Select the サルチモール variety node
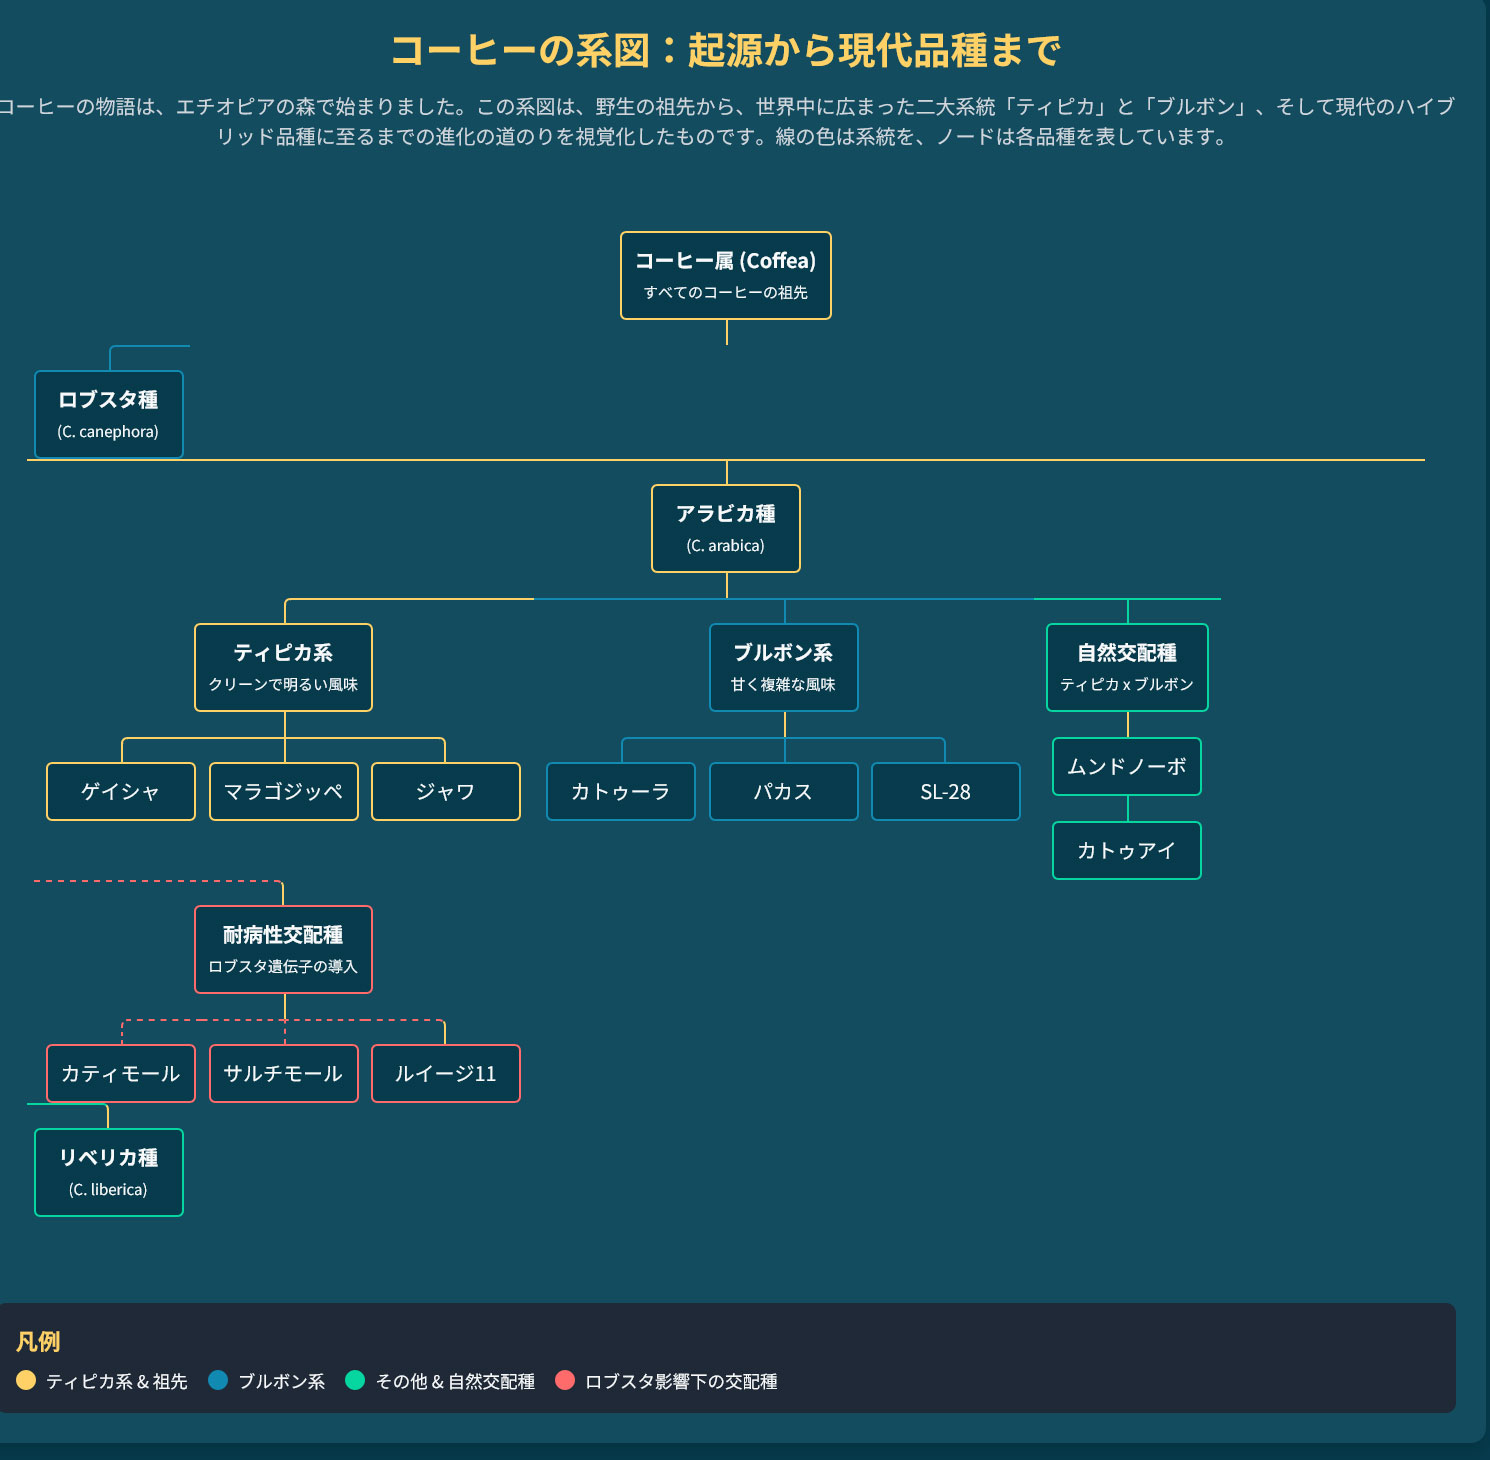Image resolution: width=1490 pixels, height=1460 pixels. point(284,1074)
